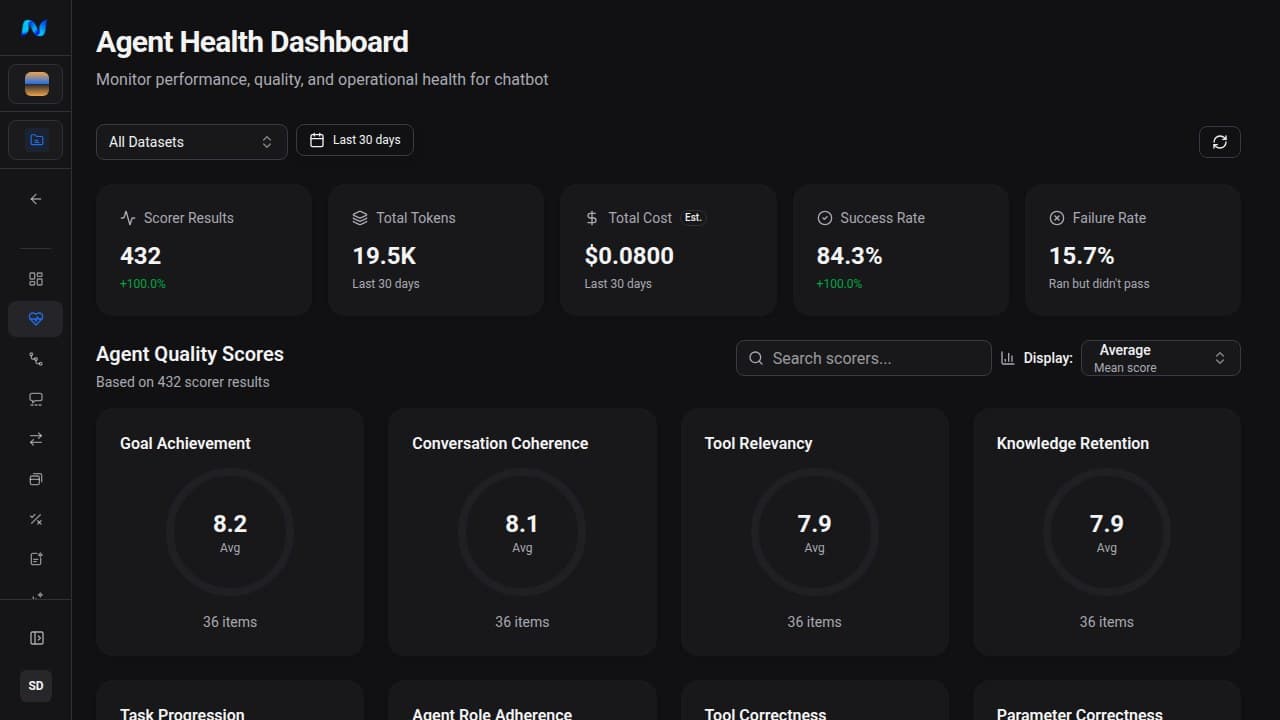Click the swap arrows sidebar icon

(x=36, y=439)
